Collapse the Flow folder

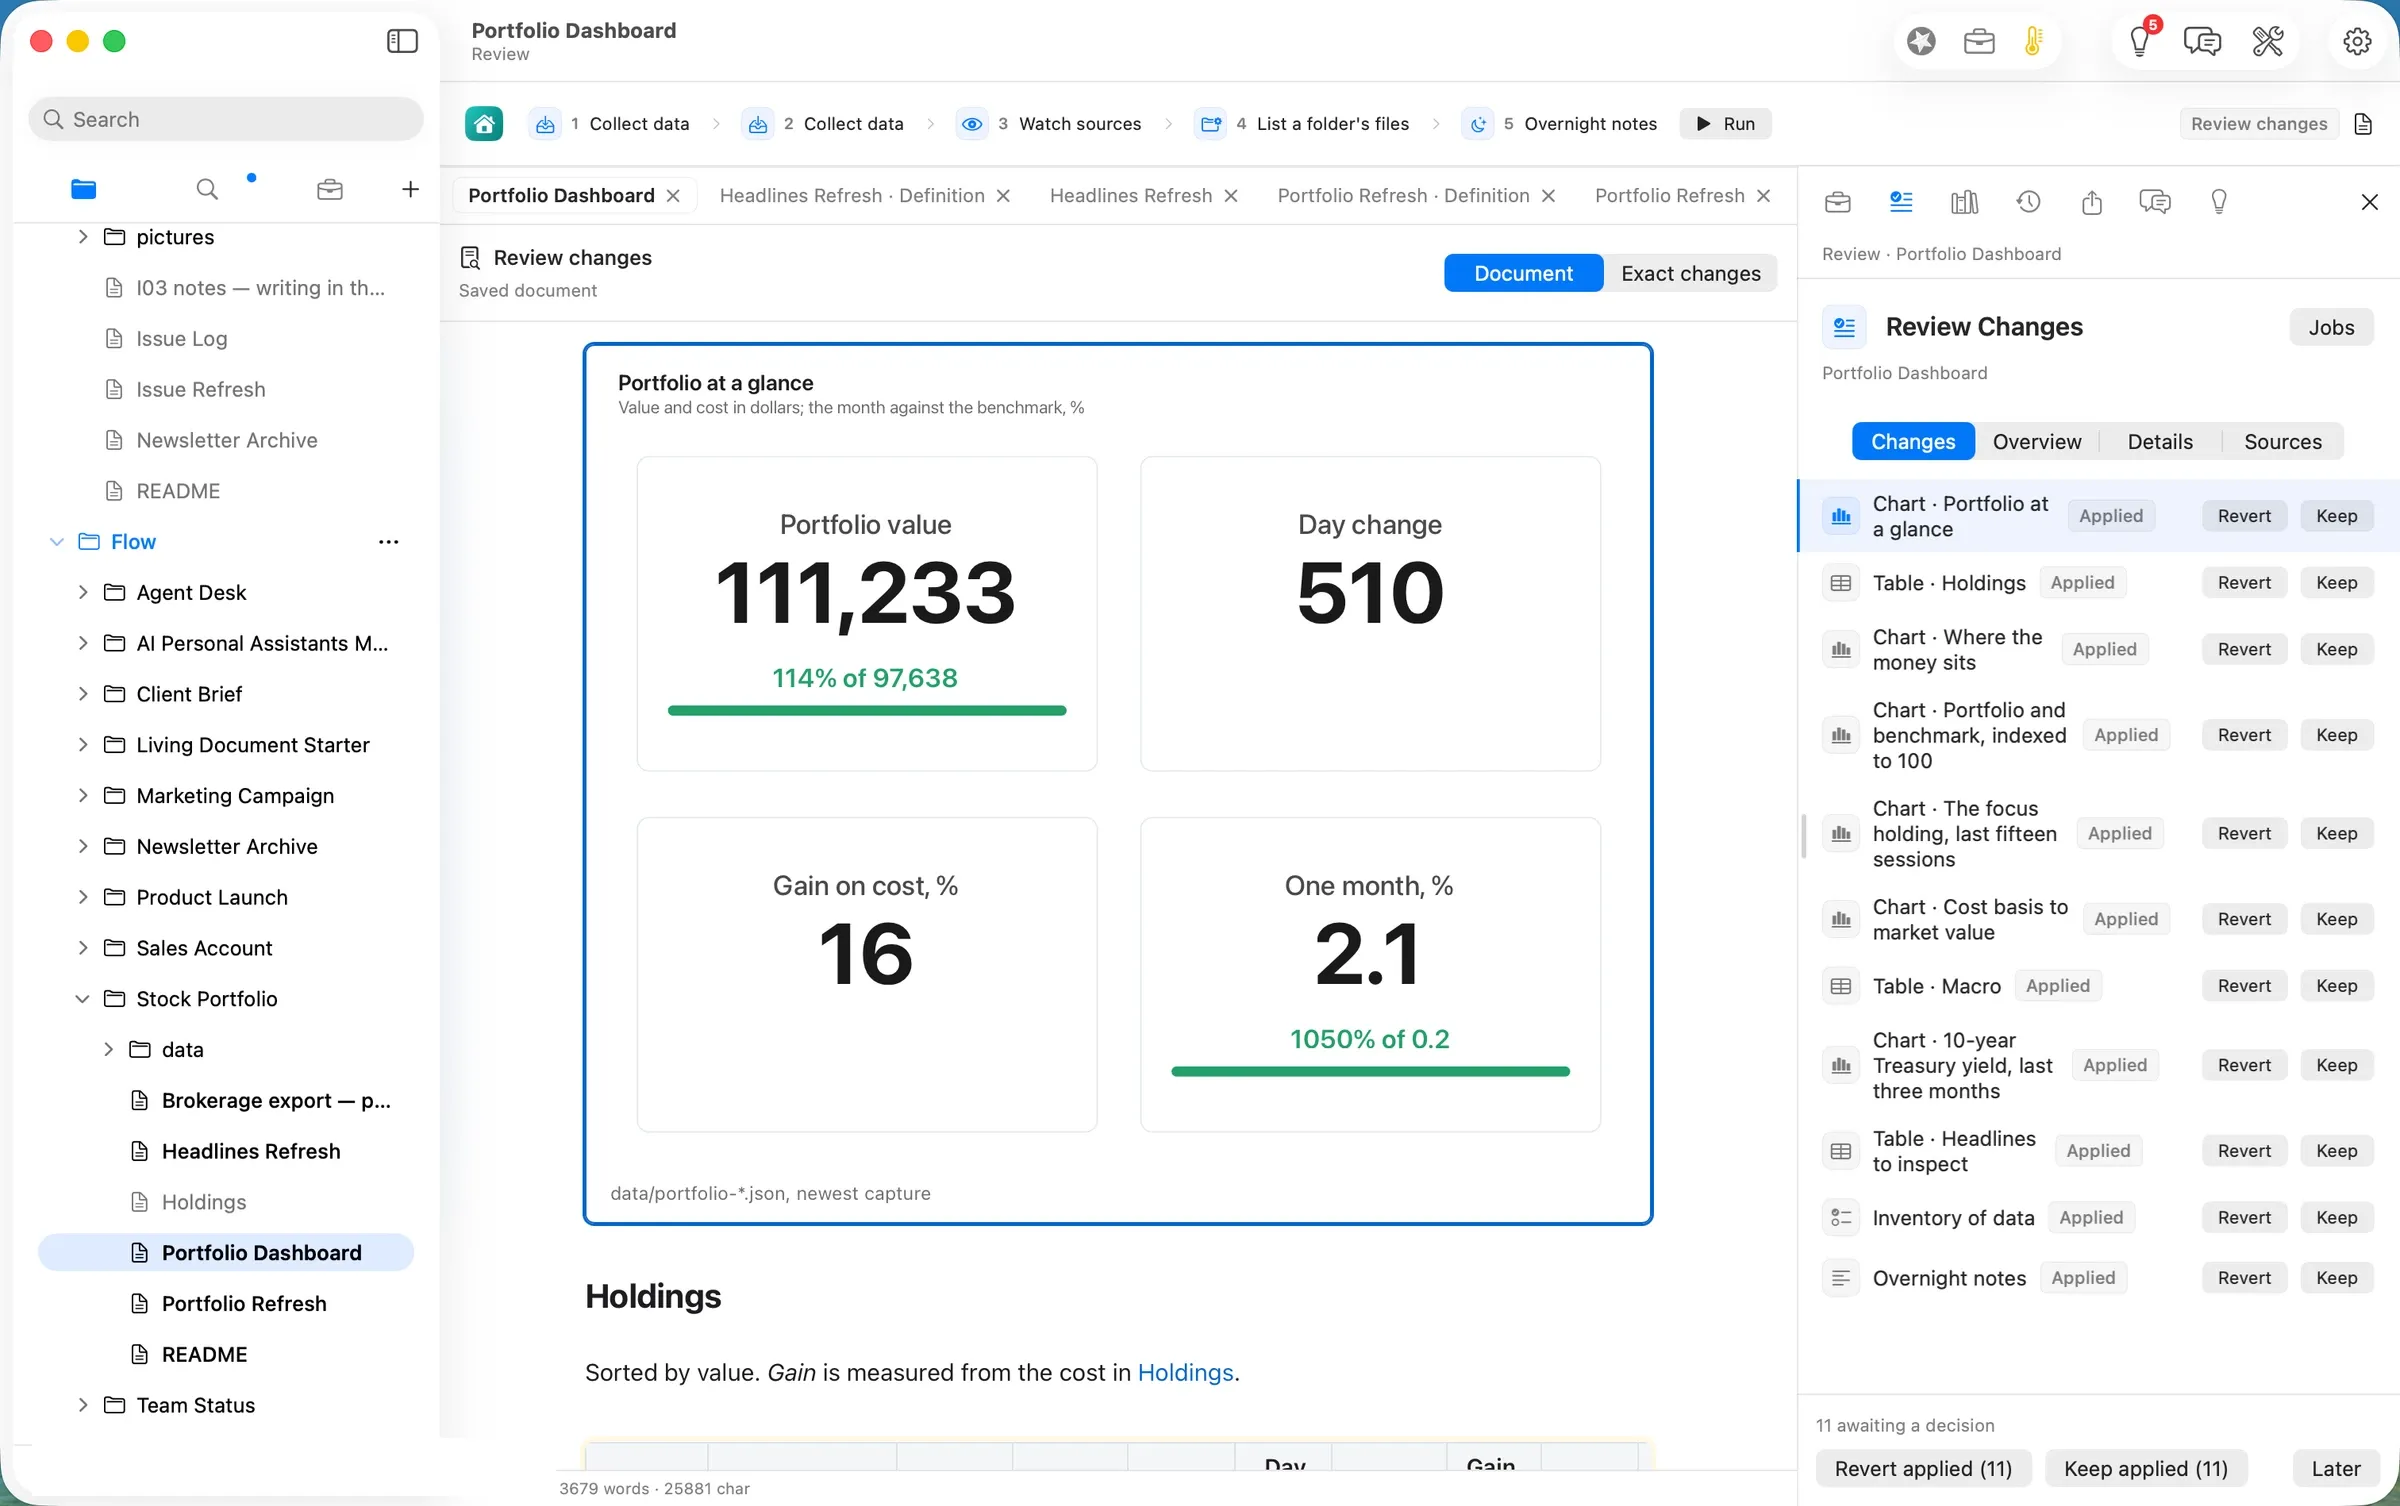tap(57, 542)
